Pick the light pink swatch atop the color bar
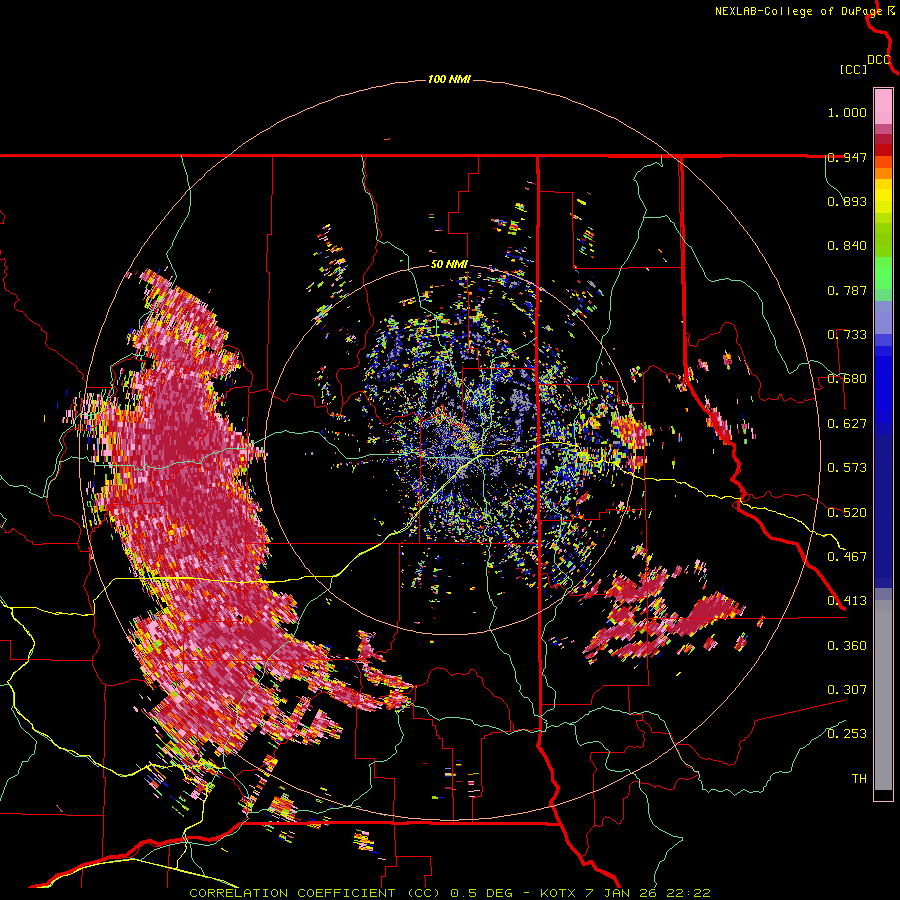900x900 pixels. 883,106
